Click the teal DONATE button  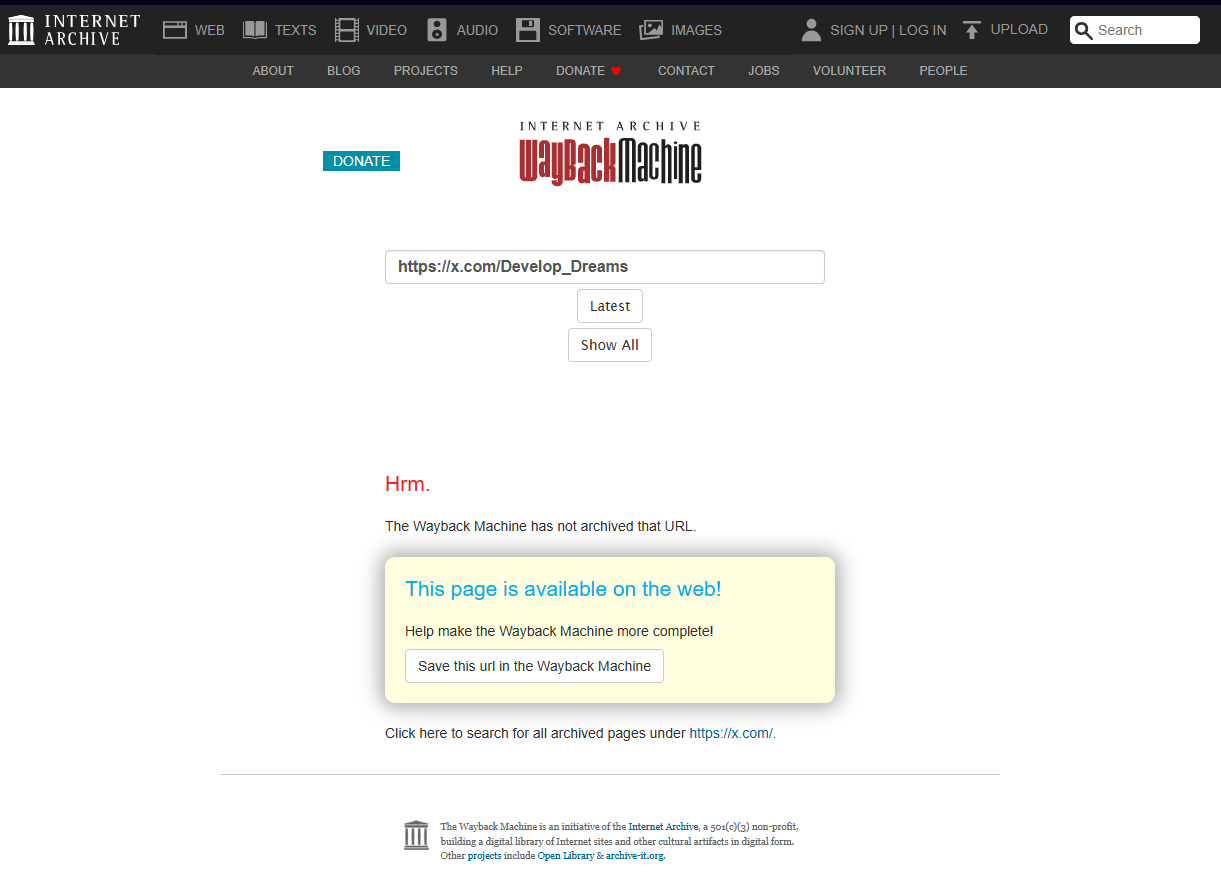click(361, 161)
